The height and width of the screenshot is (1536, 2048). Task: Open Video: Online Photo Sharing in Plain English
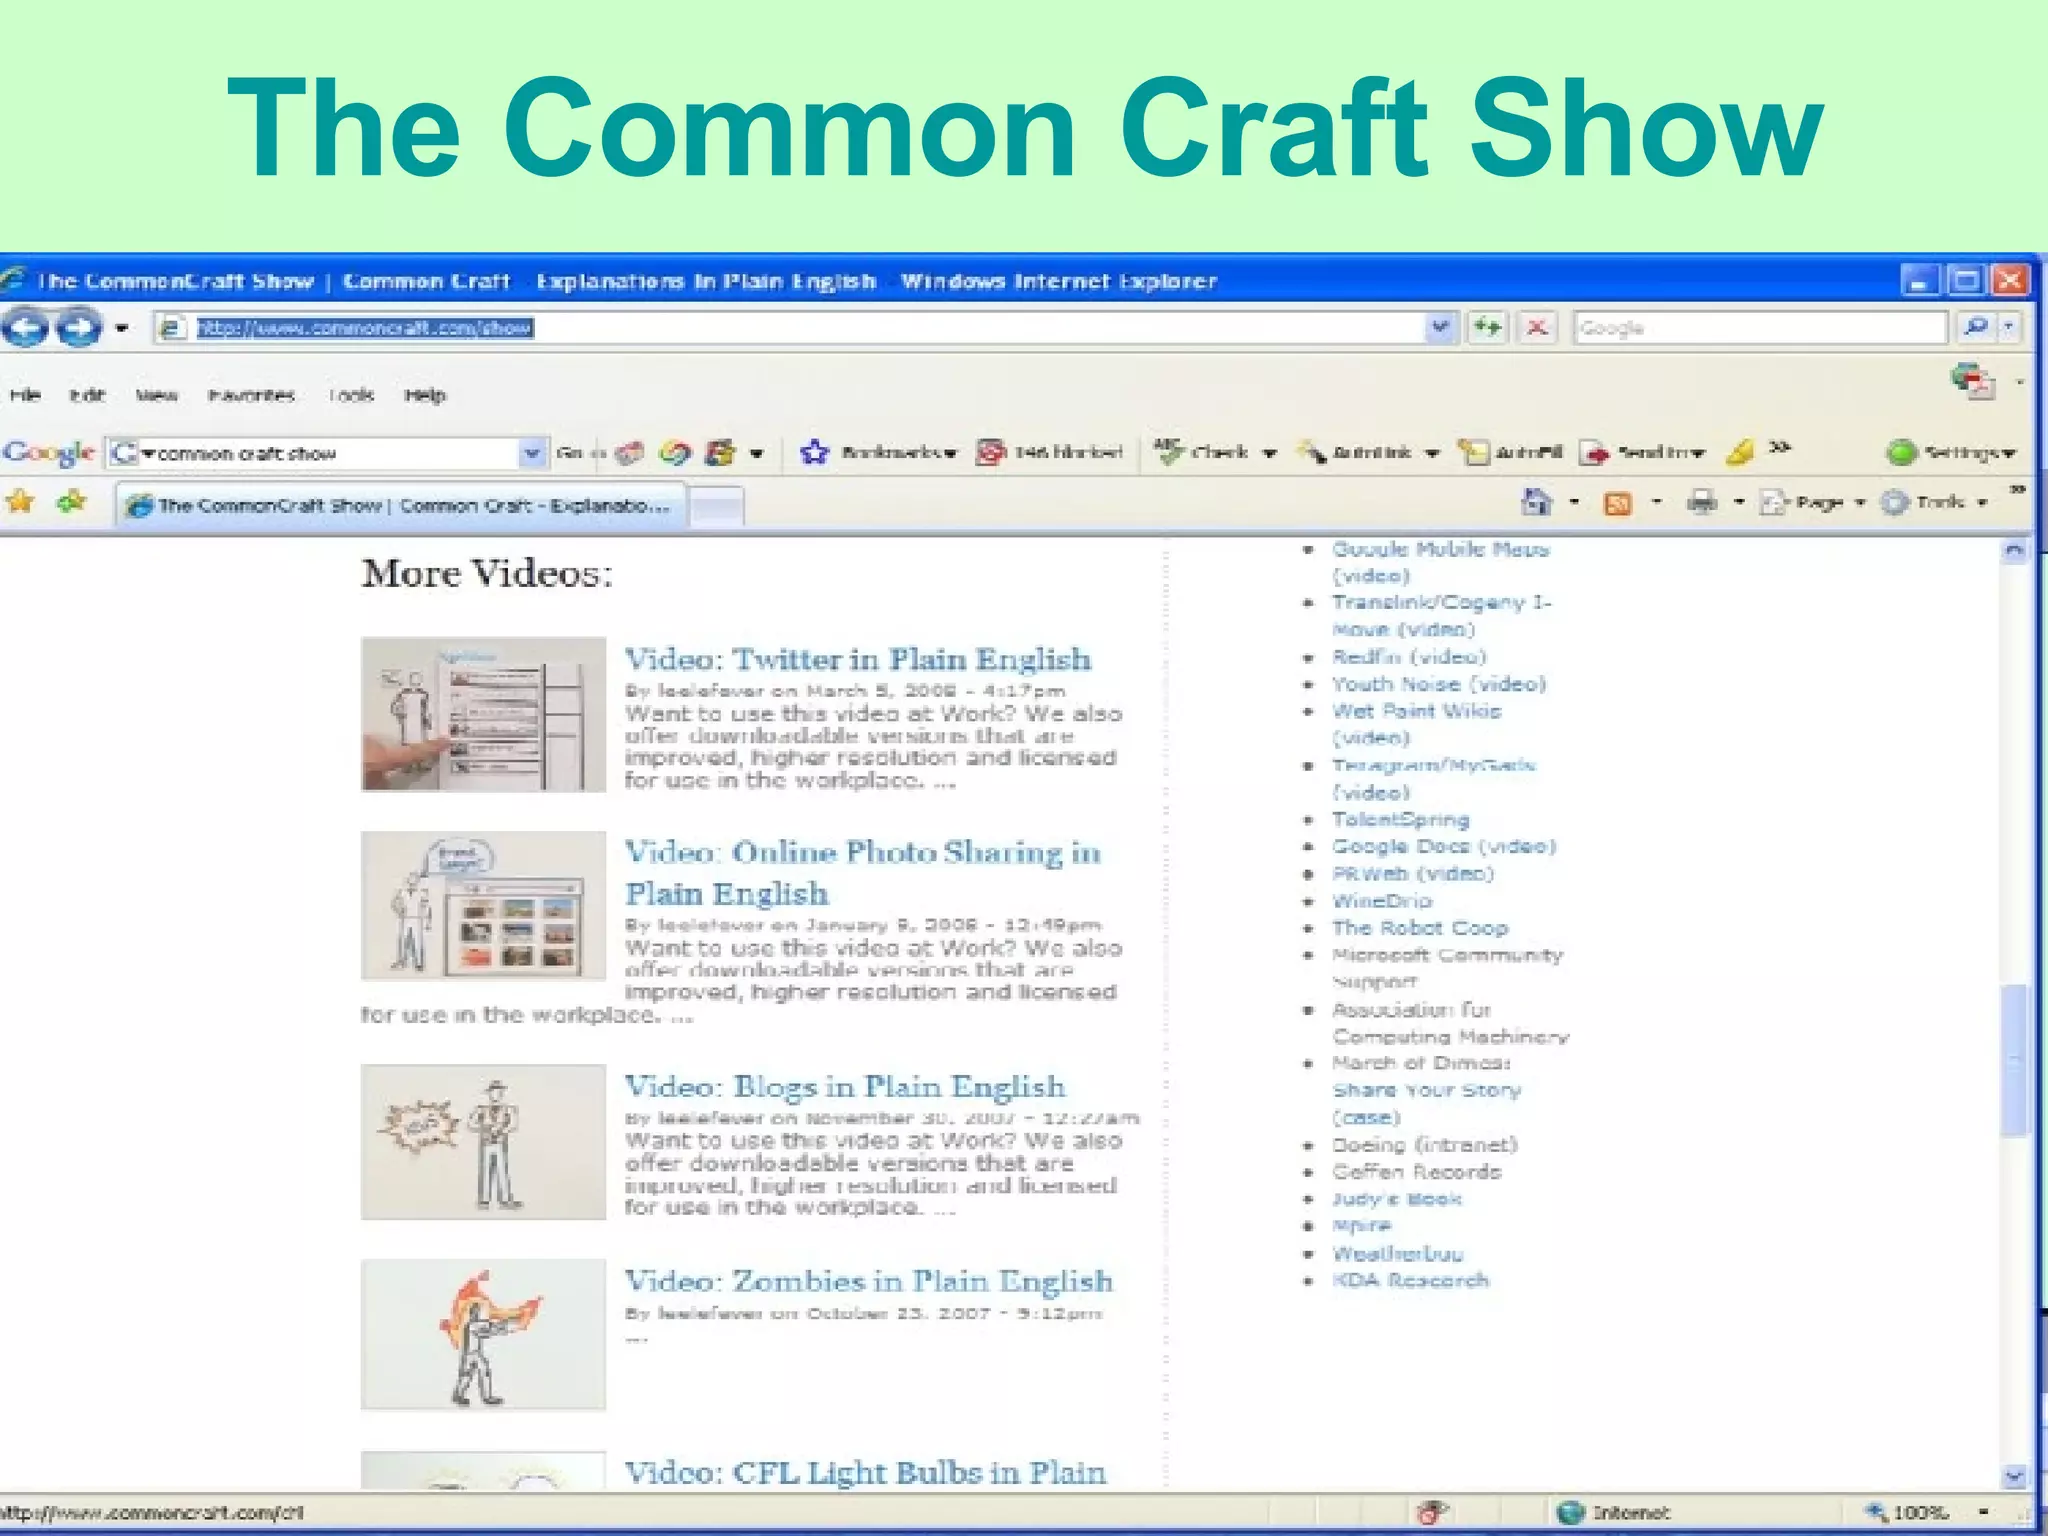[863, 872]
